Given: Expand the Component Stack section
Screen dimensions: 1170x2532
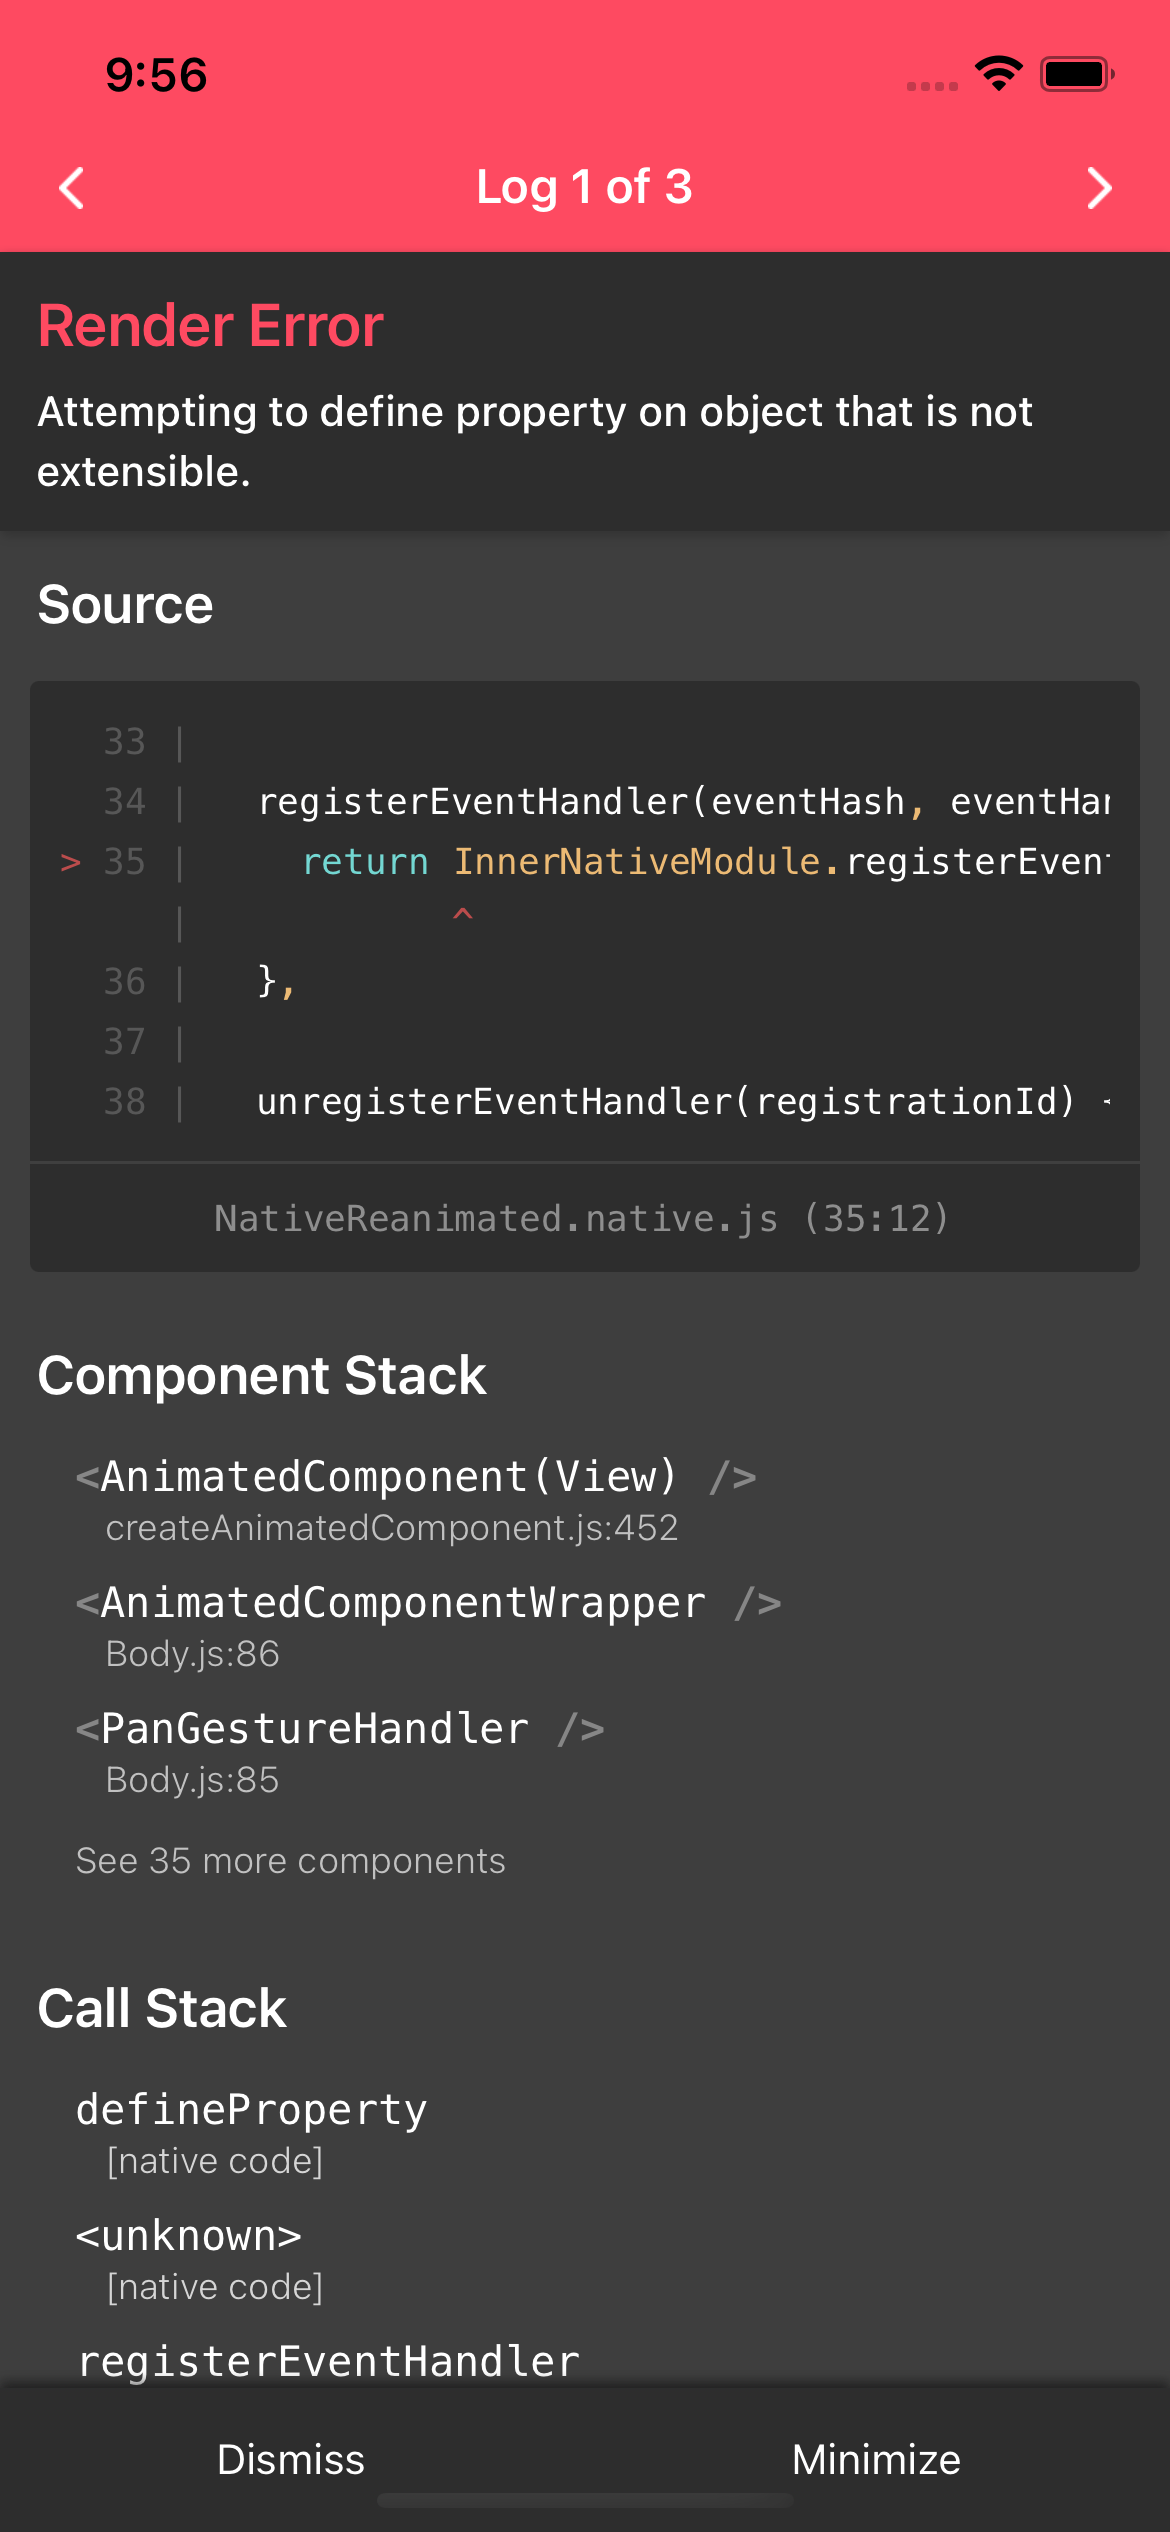Looking at the screenshot, I should pyautogui.click(x=261, y=1374).
